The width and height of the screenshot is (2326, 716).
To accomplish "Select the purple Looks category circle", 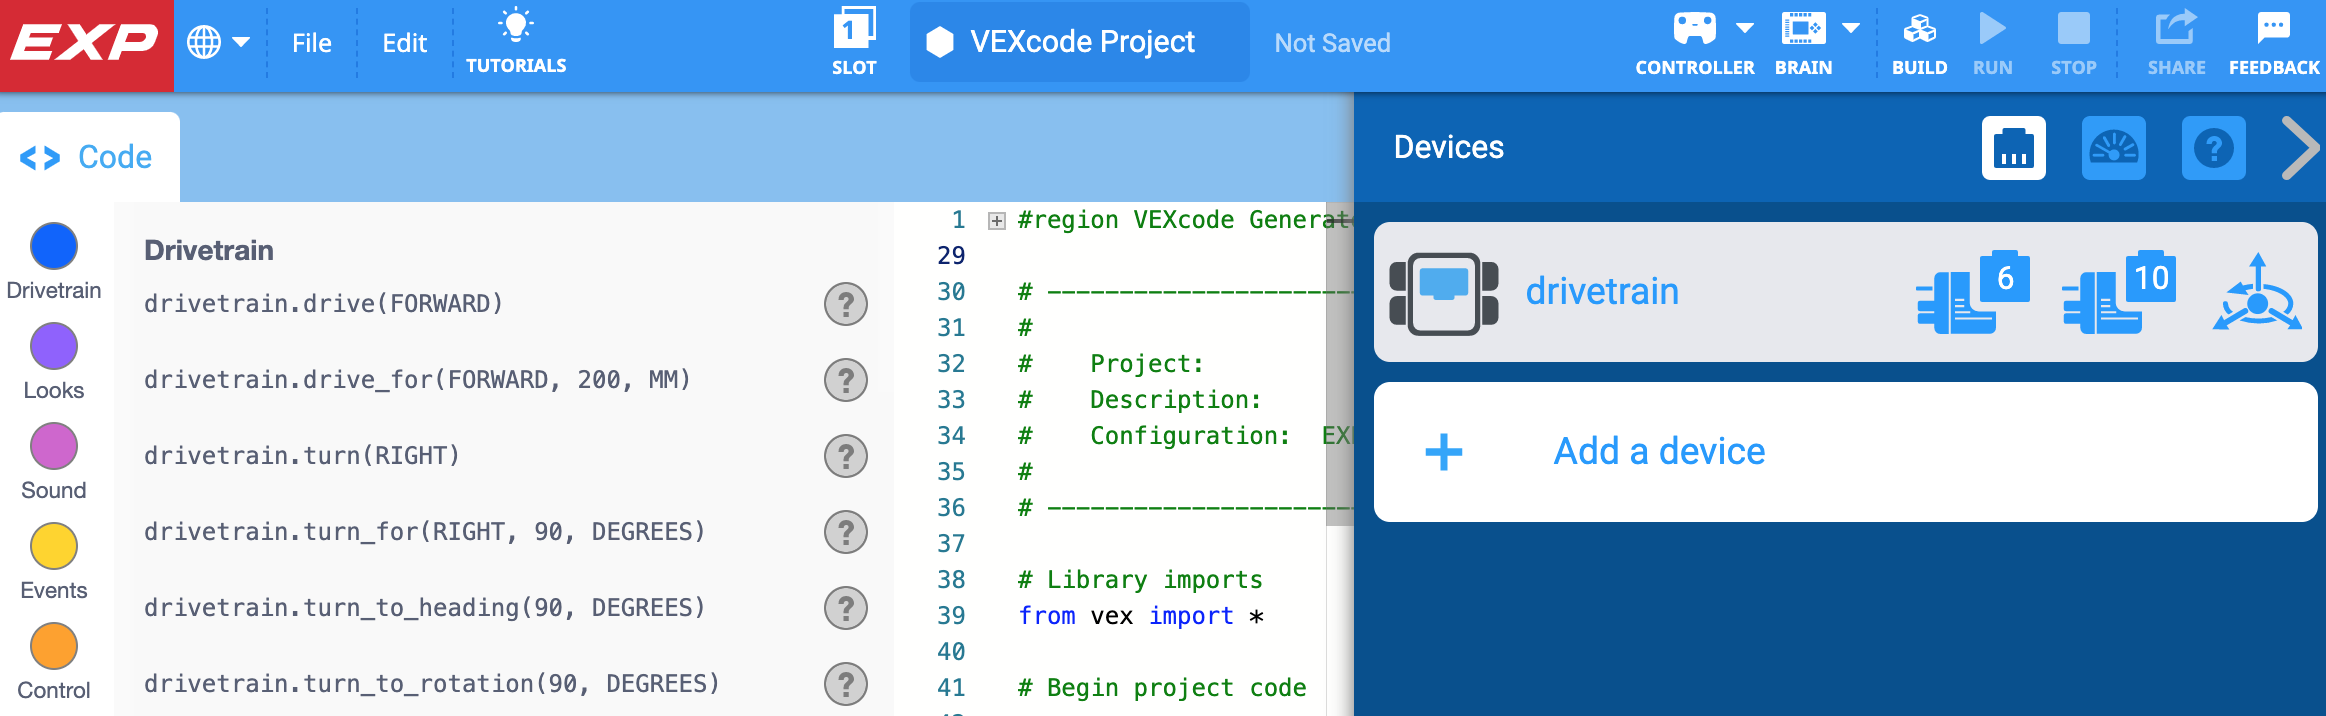I will pyautogui.click(x=53, y=347).
